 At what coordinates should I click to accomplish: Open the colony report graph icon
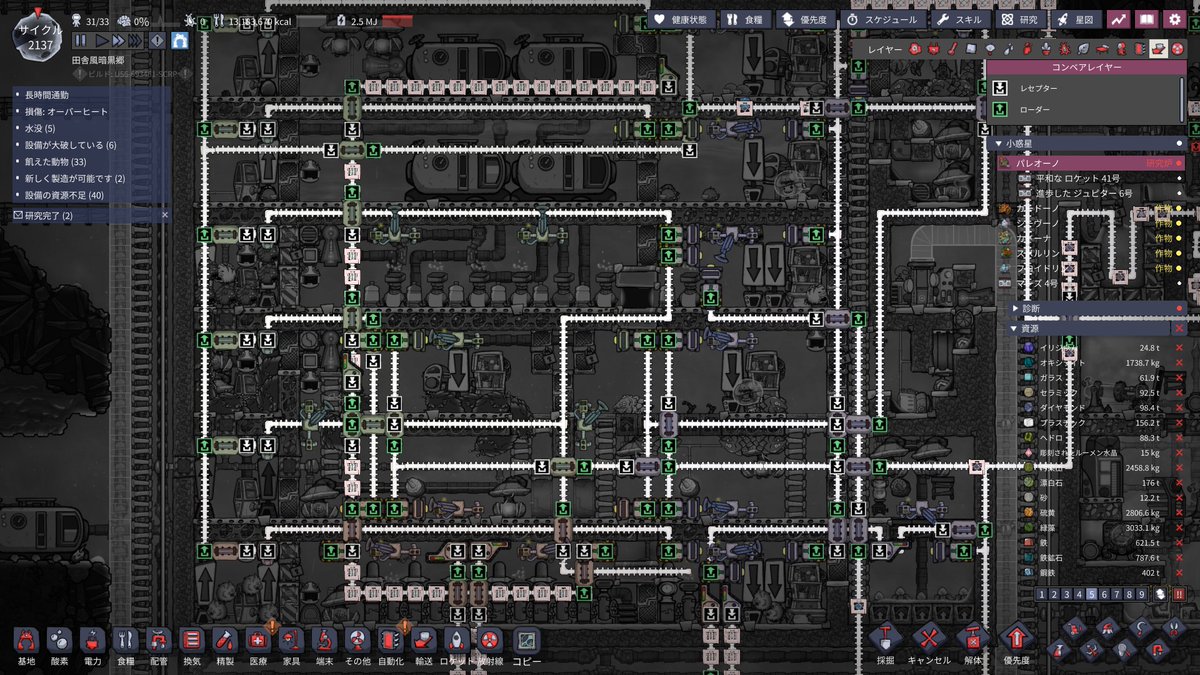coord(1118,19)
